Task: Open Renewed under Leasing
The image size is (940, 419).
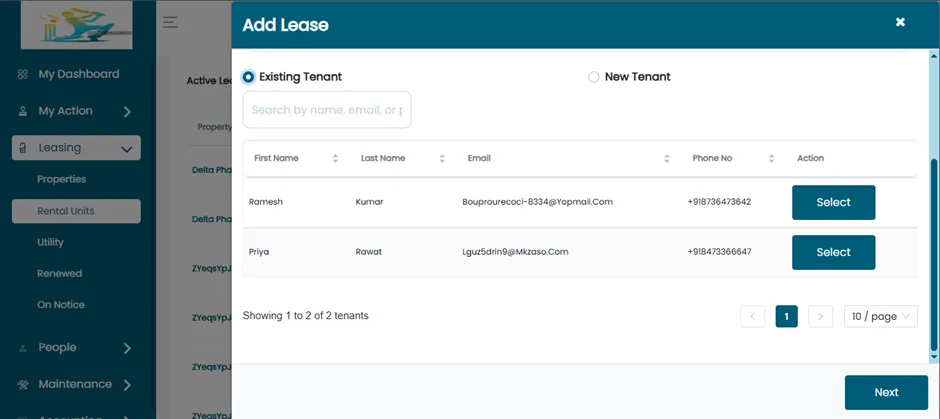Action: coord(59,273)
